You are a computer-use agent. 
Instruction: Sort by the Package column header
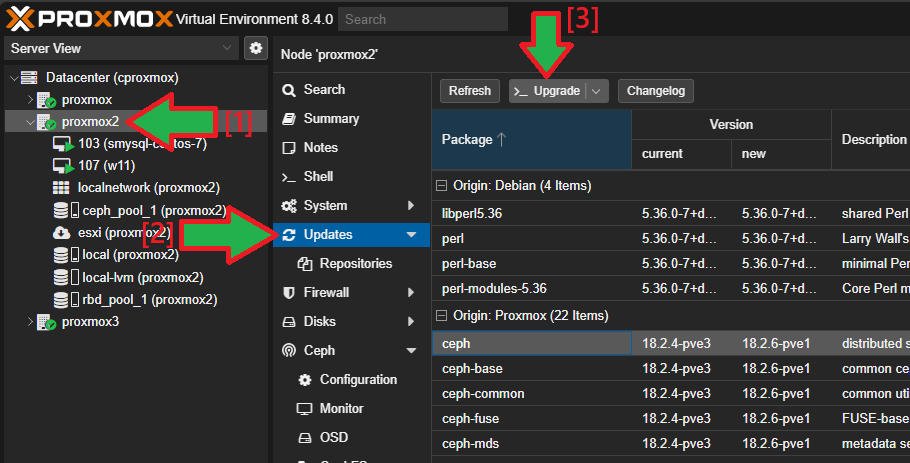coord(532,139)
